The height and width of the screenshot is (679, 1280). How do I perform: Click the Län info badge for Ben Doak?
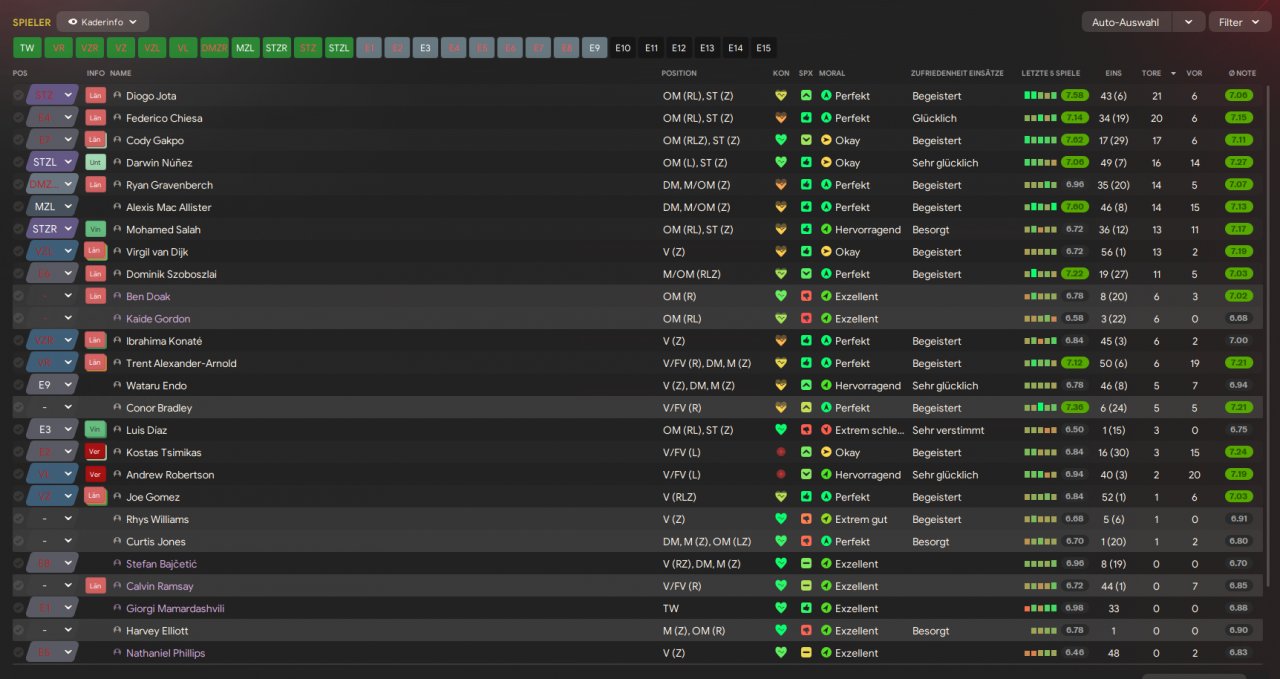tap(96, 297)
